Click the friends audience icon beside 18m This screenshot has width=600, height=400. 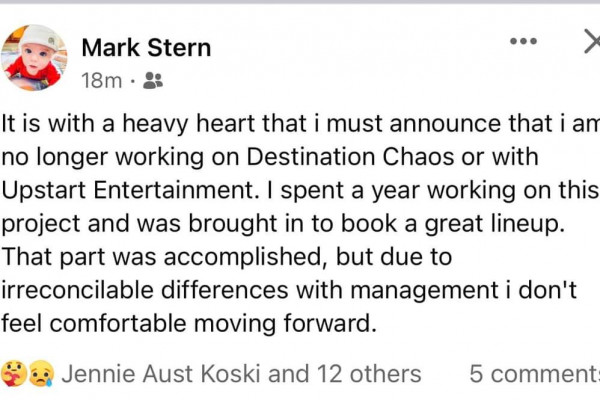click(153, 81)
